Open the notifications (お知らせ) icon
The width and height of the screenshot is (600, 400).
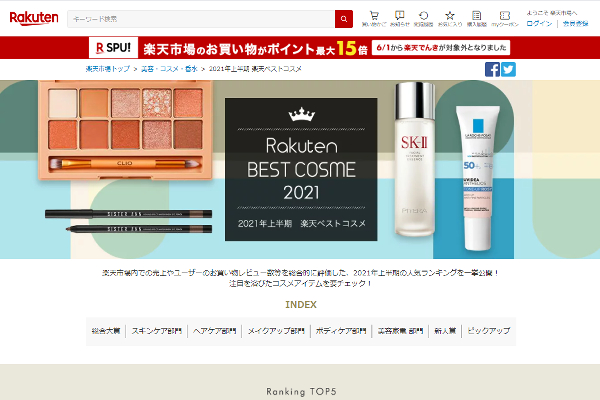pyautogui.click(x=399, y=18)
